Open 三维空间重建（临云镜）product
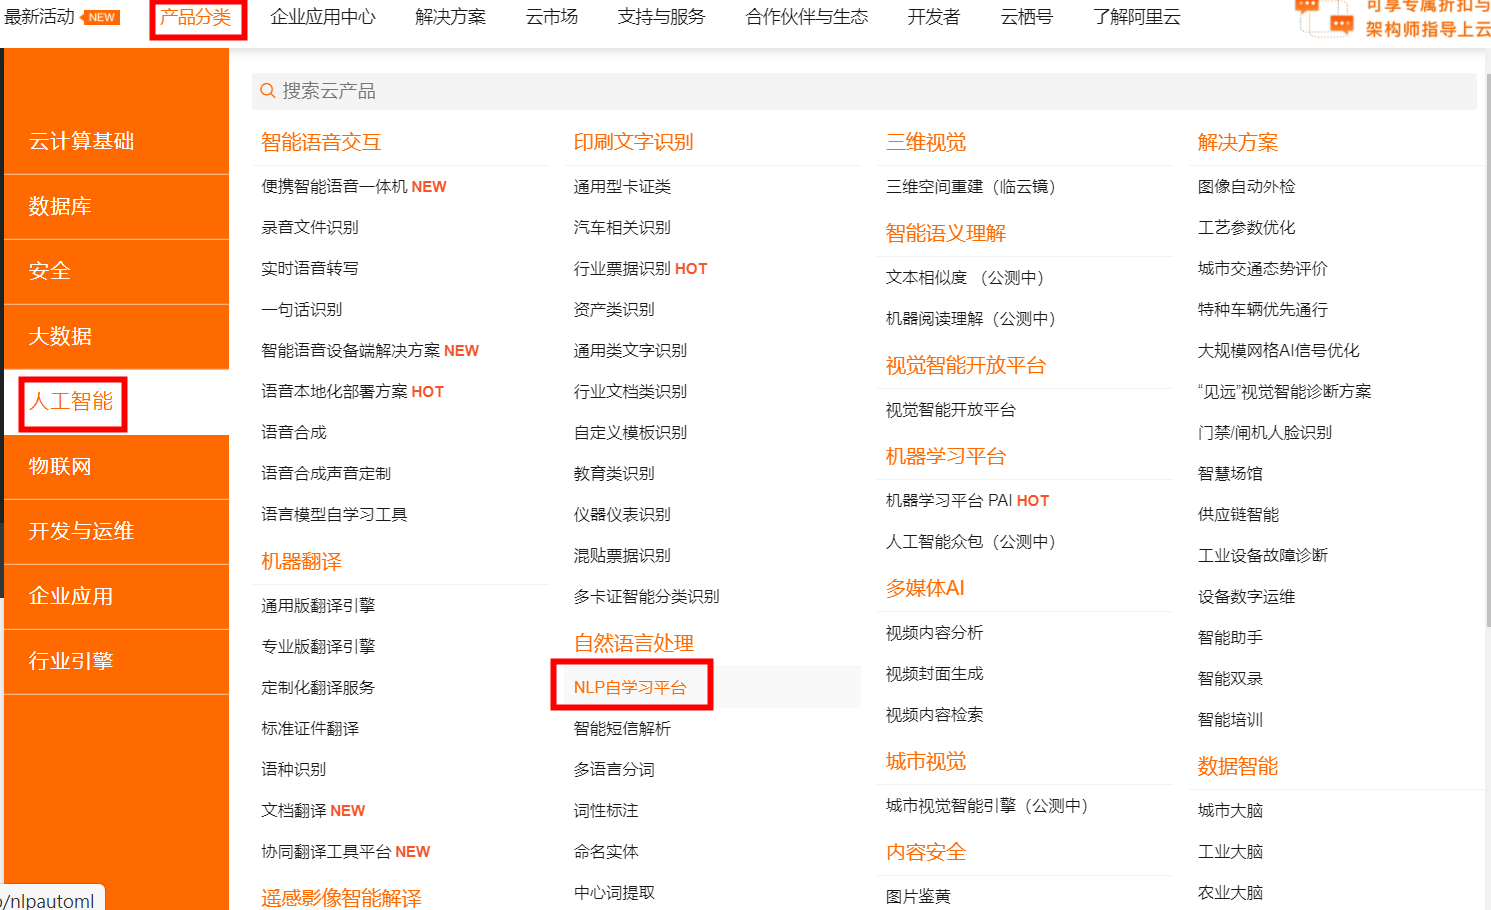Image resolution: width=1491 pixels, height=910 pixels. 971,187
